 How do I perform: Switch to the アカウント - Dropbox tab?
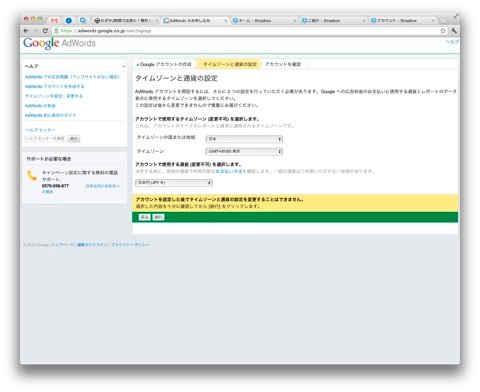pos(403,20)
